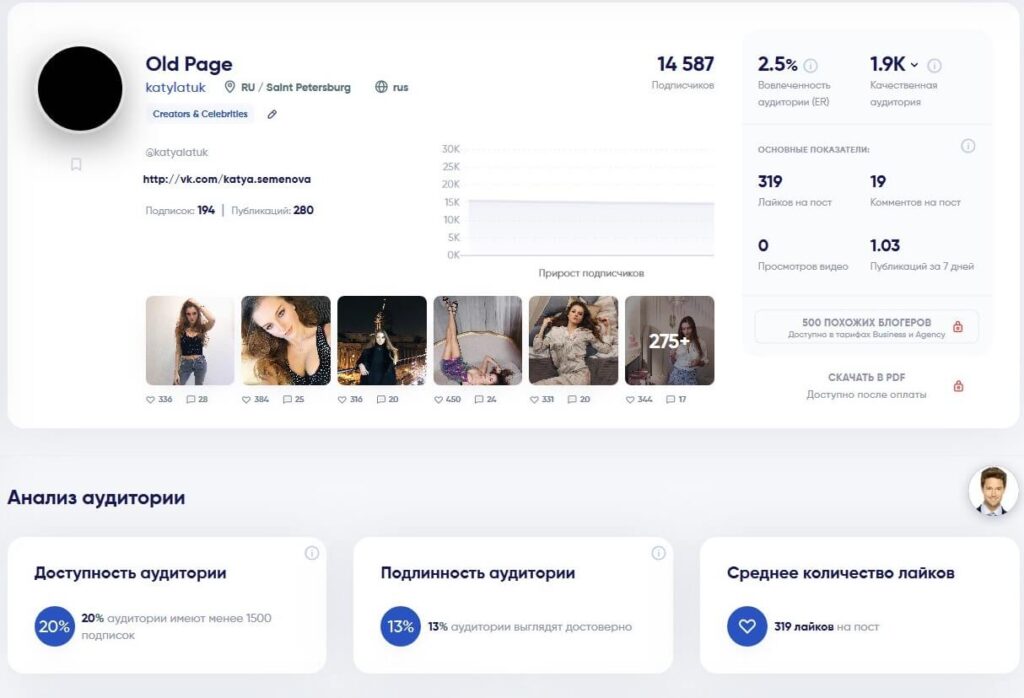Click the bookmark icon under the avatar
Screen dimensions: 1024x698
[x=76, y=164]
